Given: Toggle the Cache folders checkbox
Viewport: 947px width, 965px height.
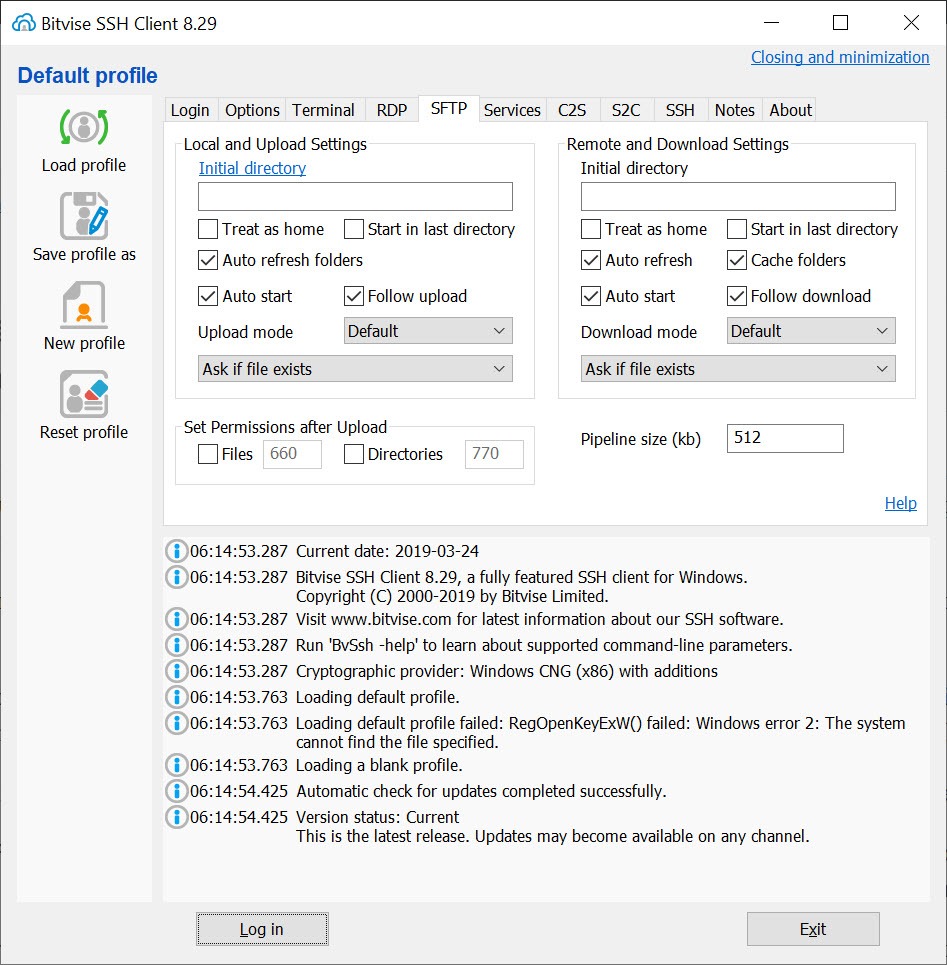Looking at the screenshot, I should 737,260.
